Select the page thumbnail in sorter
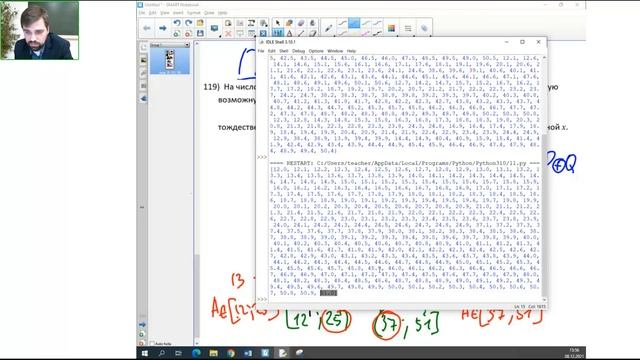 tap(170, 61)
